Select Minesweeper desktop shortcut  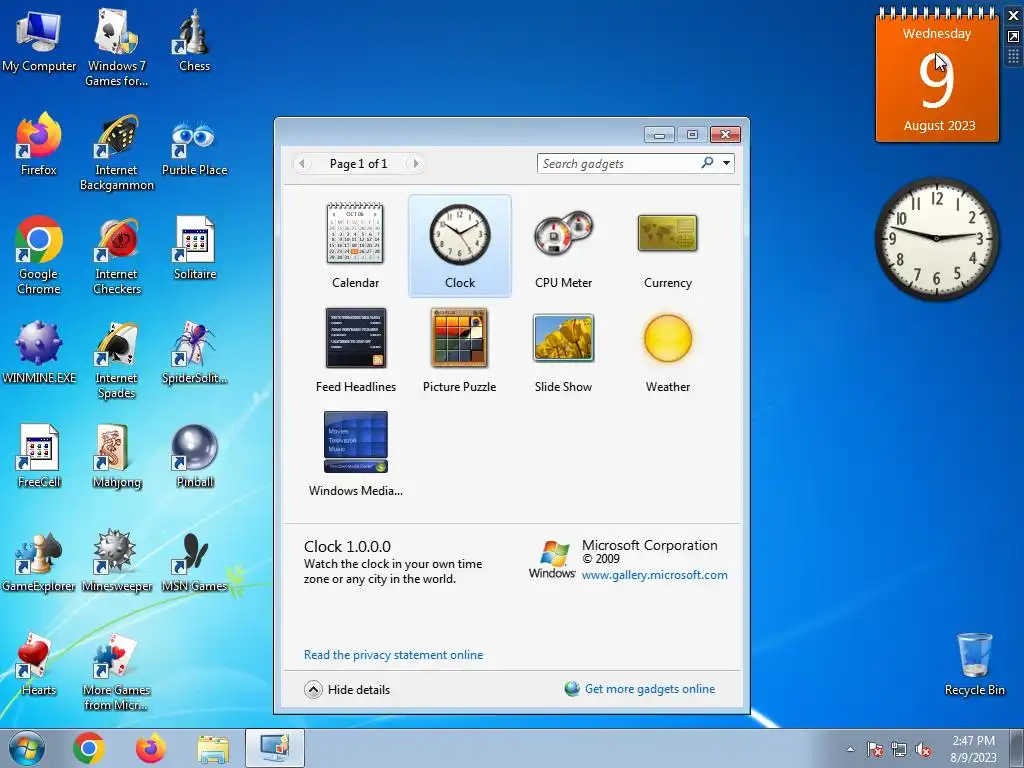click(x=117, y=560)
